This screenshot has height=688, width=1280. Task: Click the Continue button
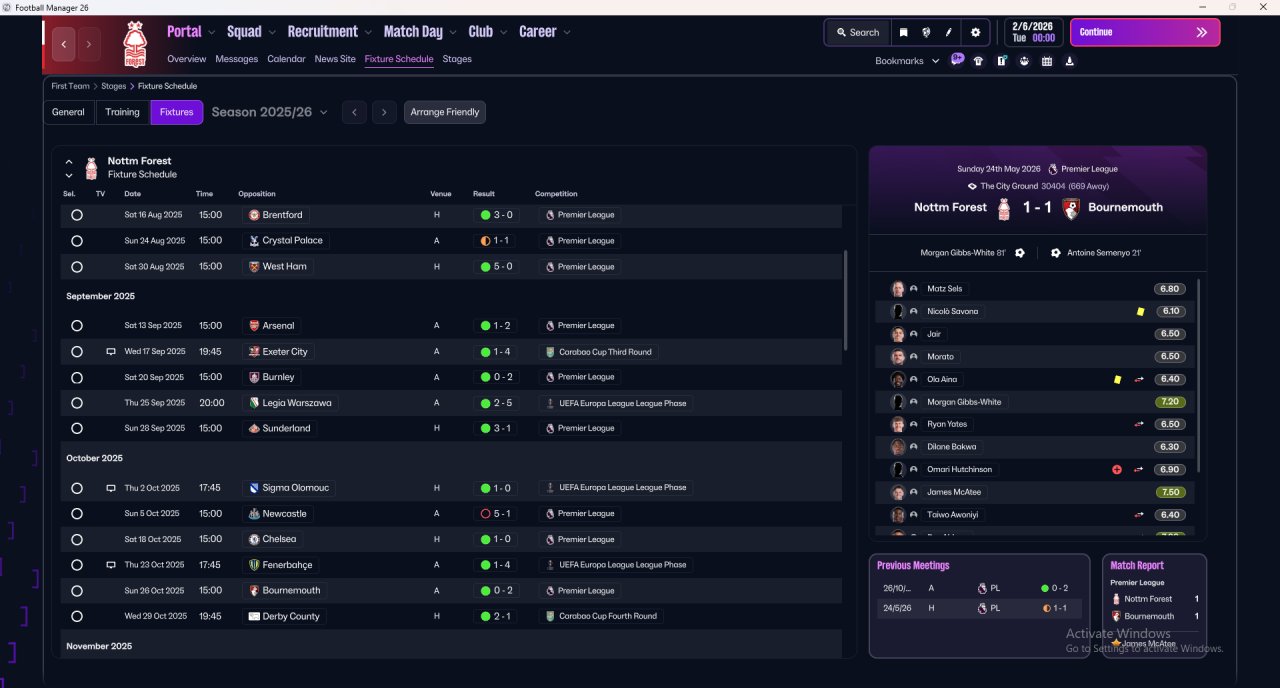1145,32
